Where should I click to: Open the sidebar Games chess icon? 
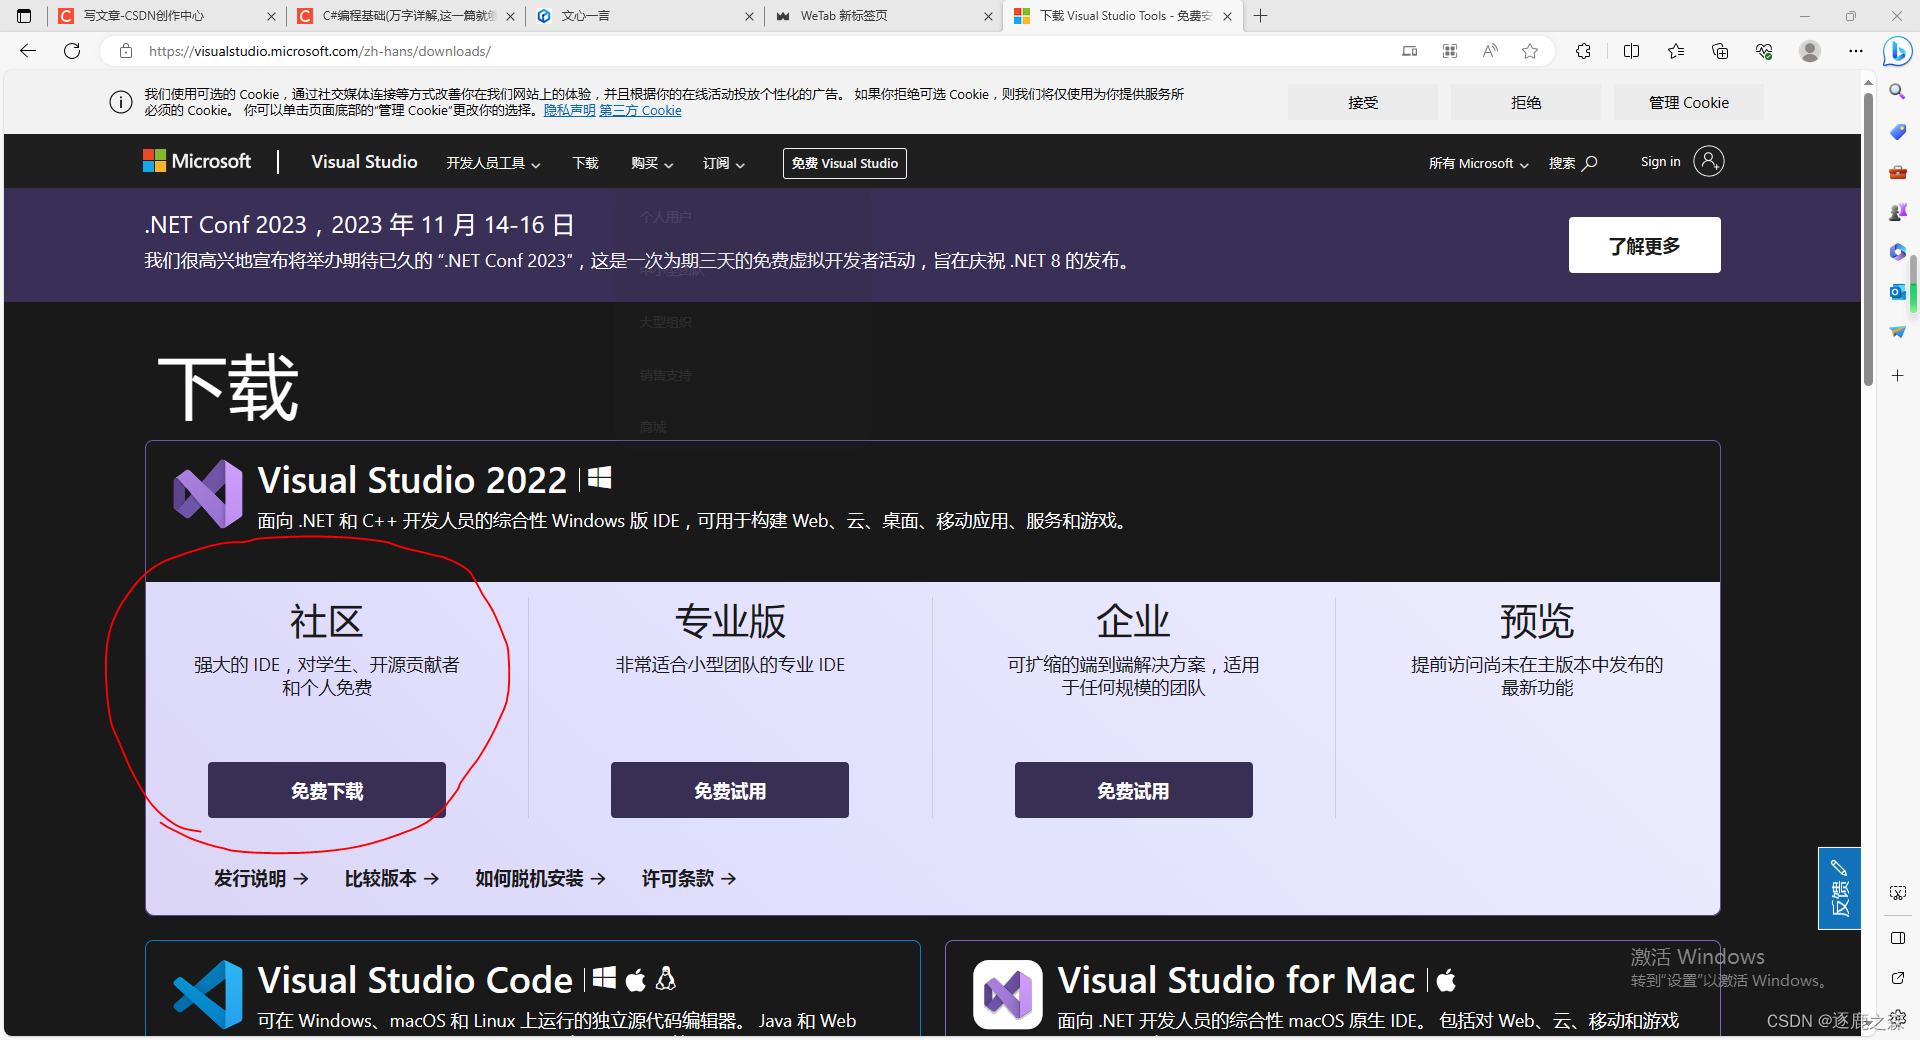pos(1897,212)
